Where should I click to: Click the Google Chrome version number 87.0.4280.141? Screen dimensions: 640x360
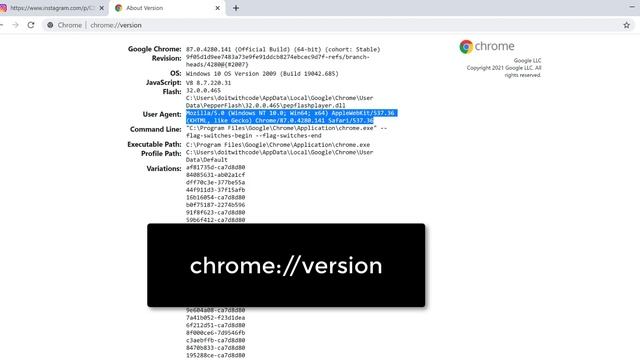pos(209,49)
